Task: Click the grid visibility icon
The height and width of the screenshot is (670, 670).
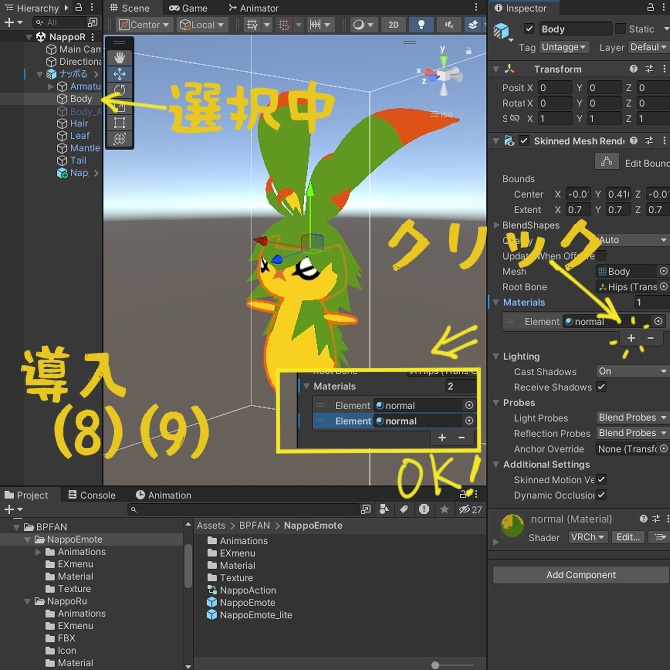Action: click(253, 25)
